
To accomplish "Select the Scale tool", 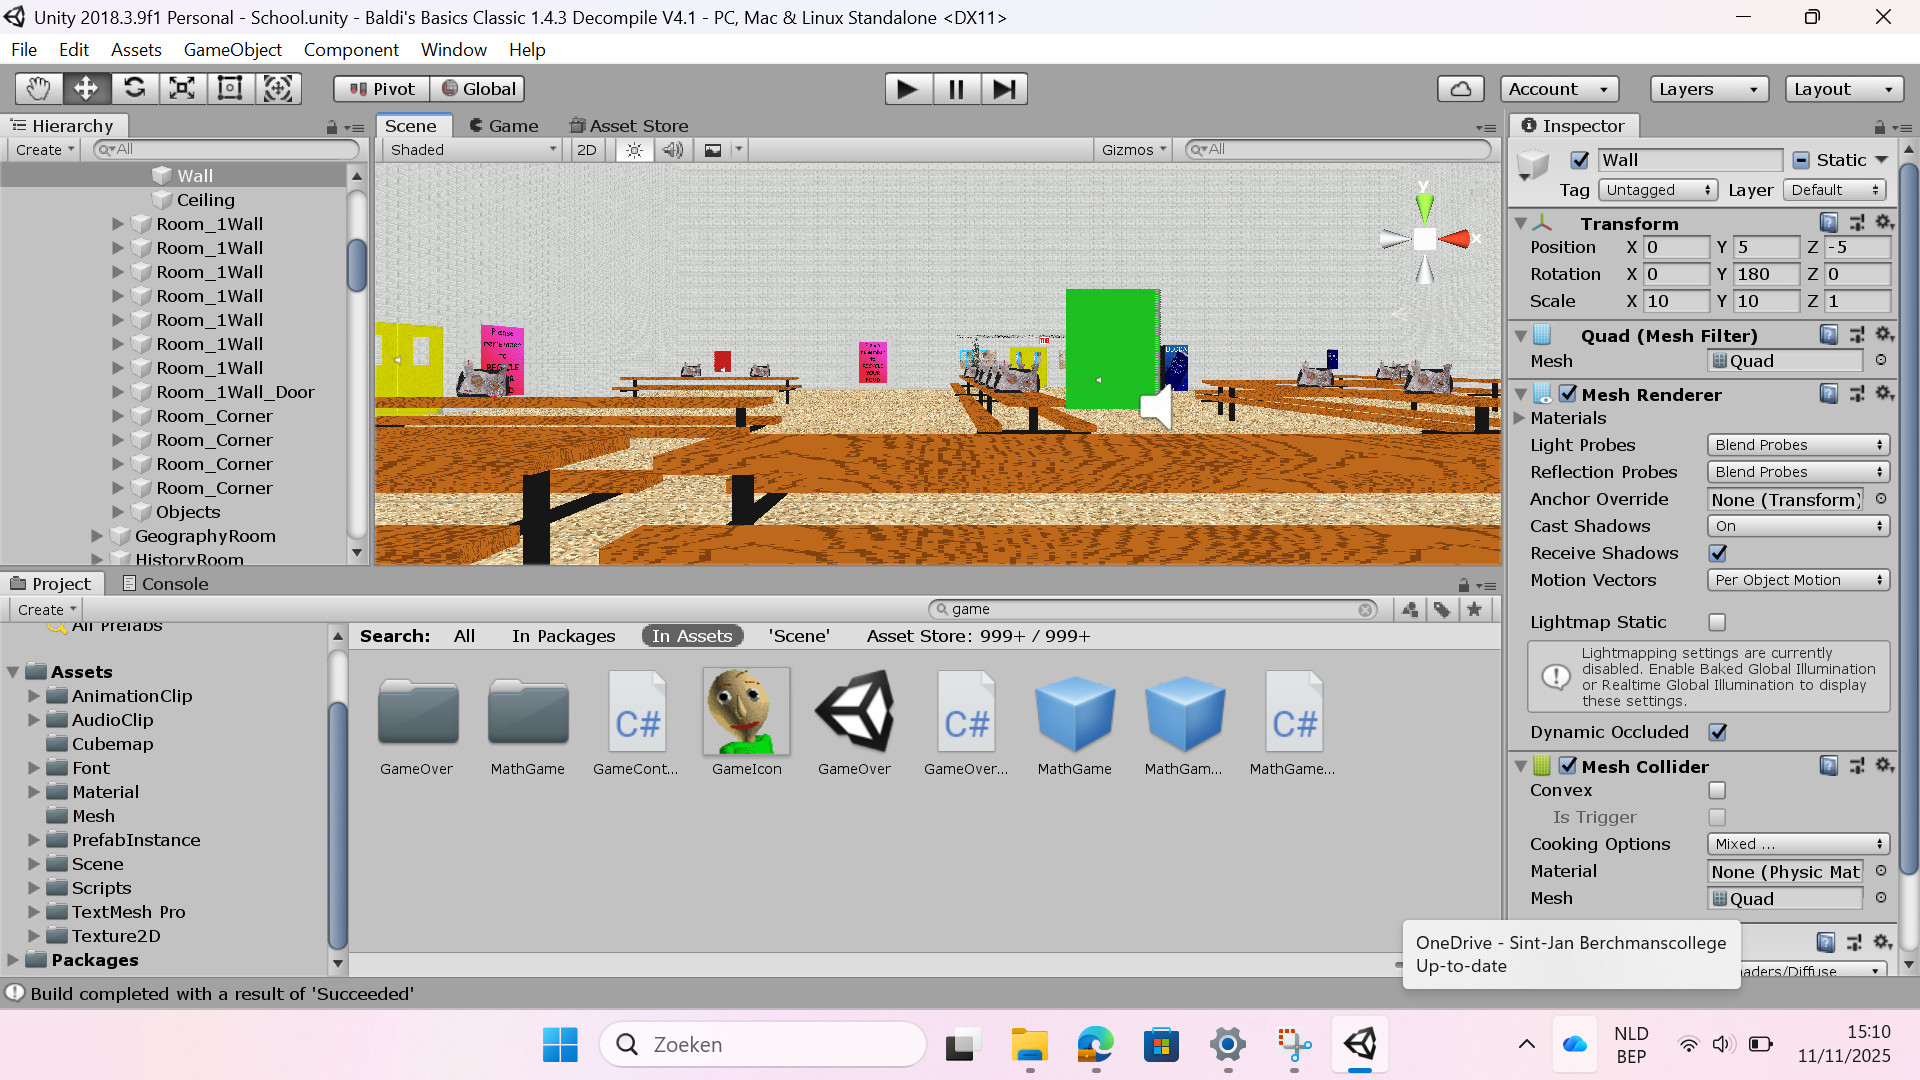I will 182,88.
